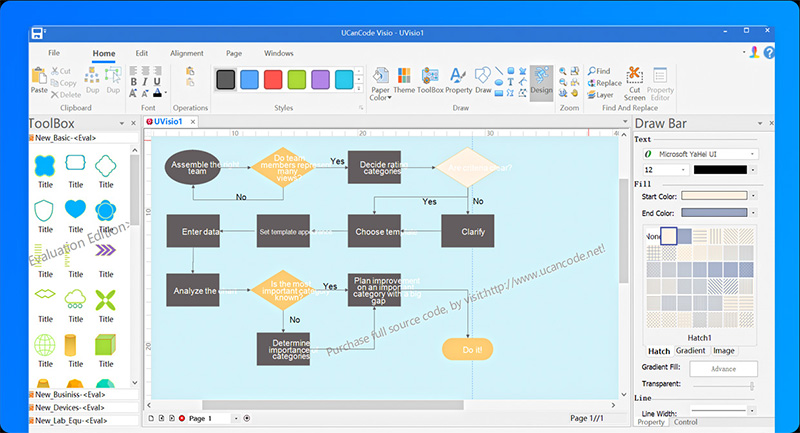Select the cyan style swatch
The image size is (800, 433).
pos(344,80)
